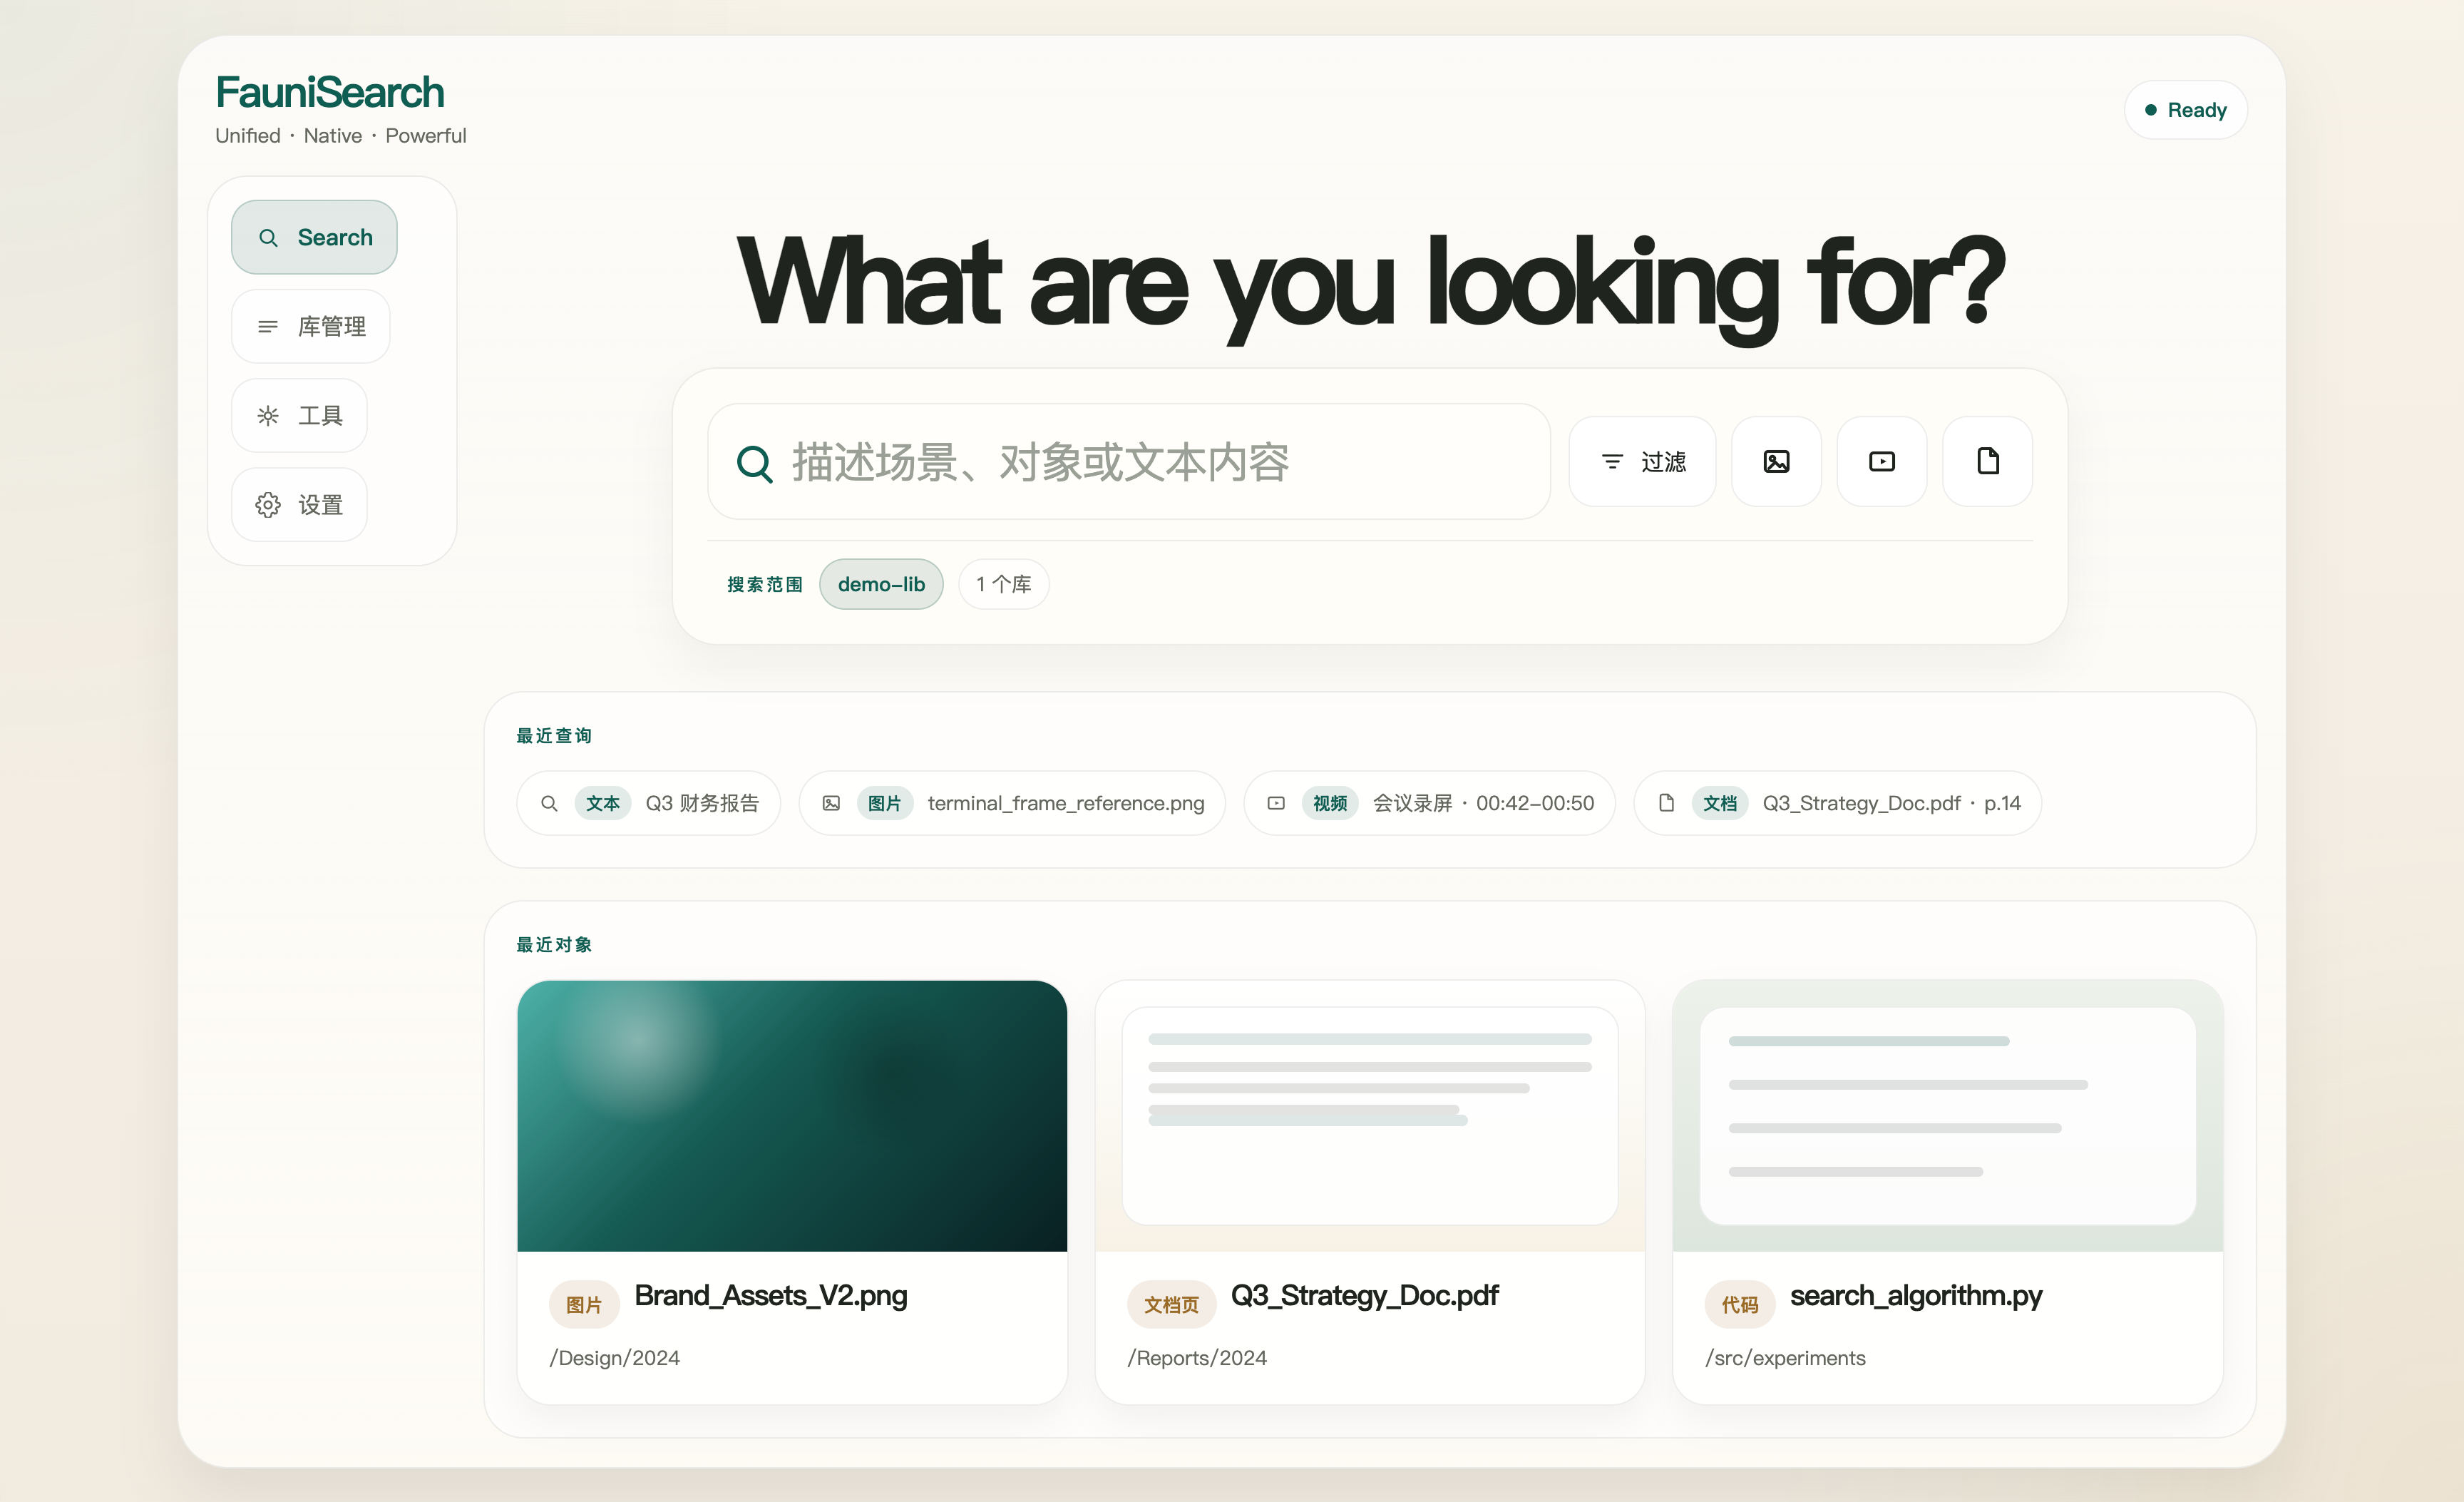Open the Brand_Assets_V2.png thumbnail
Screen dimensions: 2464x1502
pyautogui.click(x=792, y=1116)
